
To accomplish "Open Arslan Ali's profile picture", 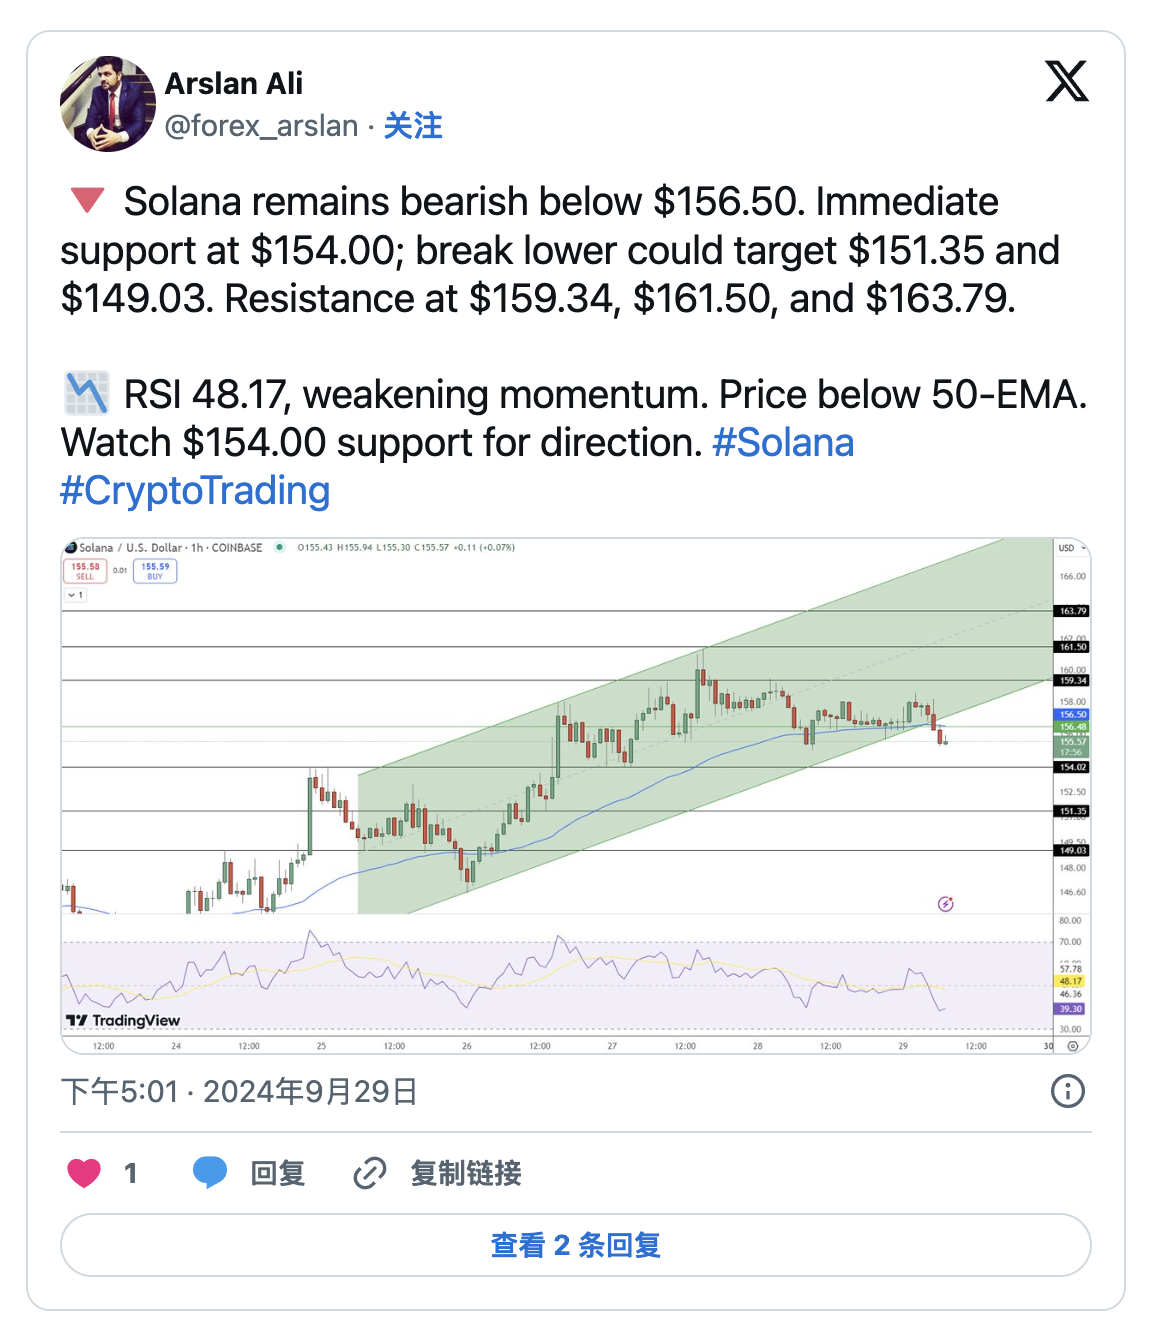I will click(x=108, y=104).
